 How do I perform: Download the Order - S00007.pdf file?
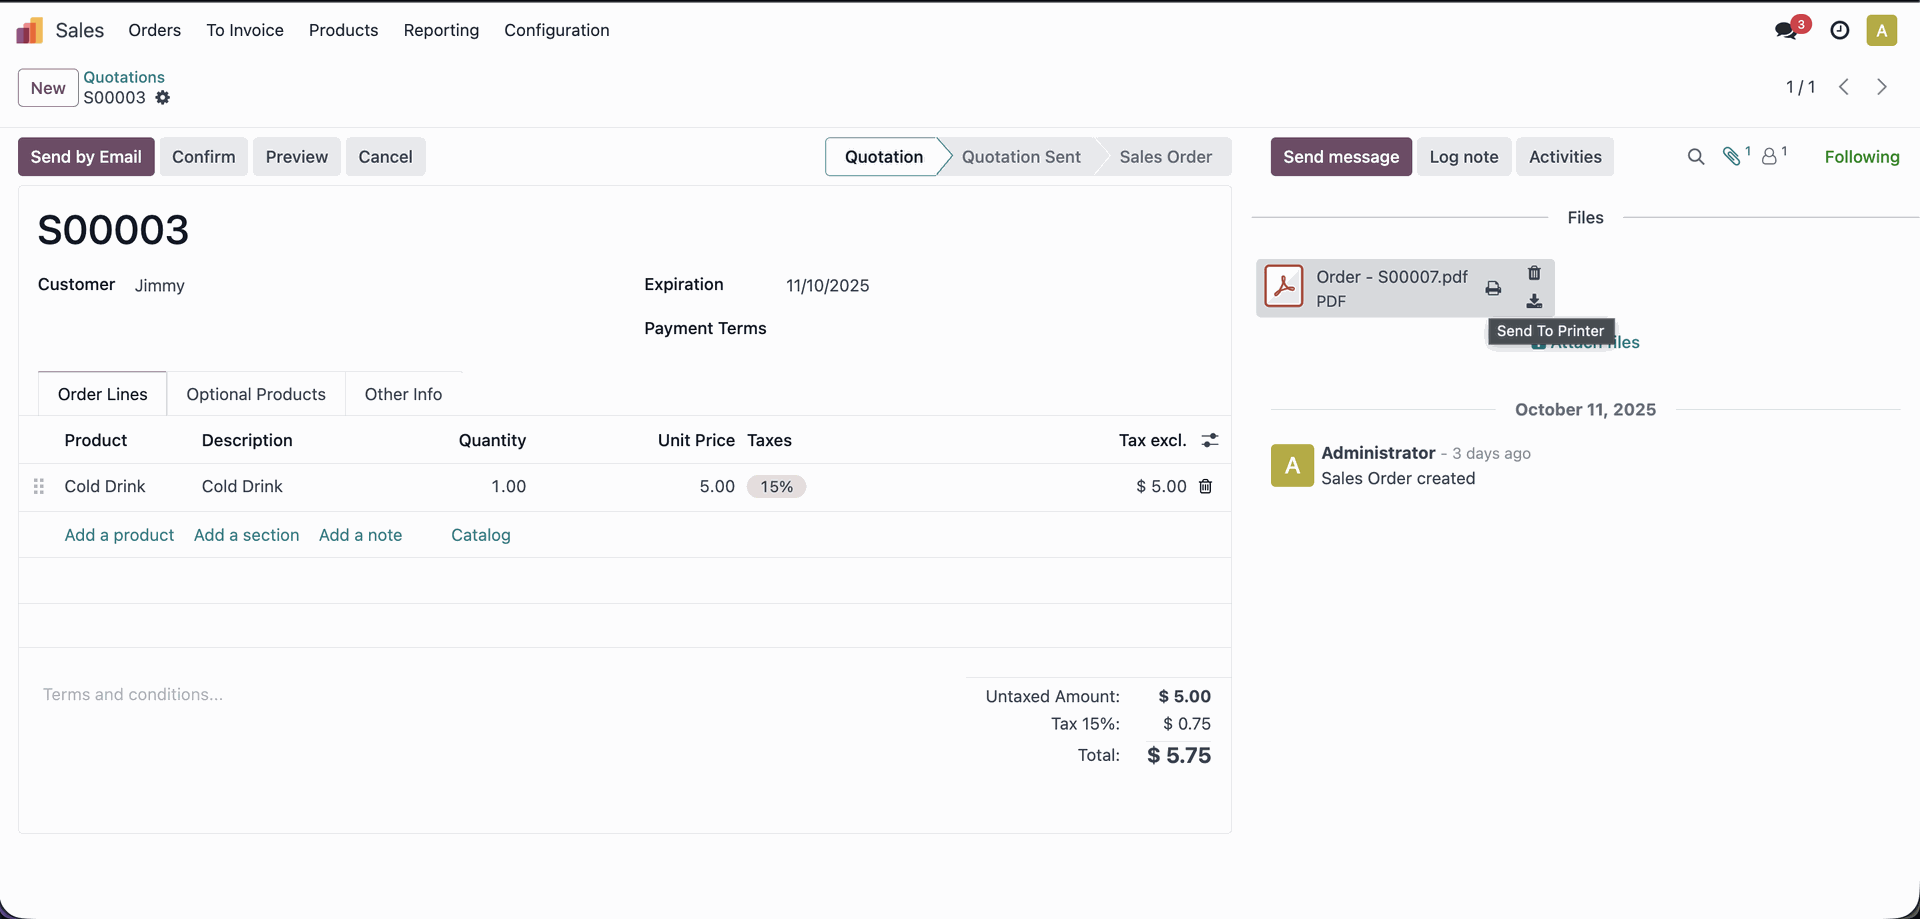(1534, 301)
